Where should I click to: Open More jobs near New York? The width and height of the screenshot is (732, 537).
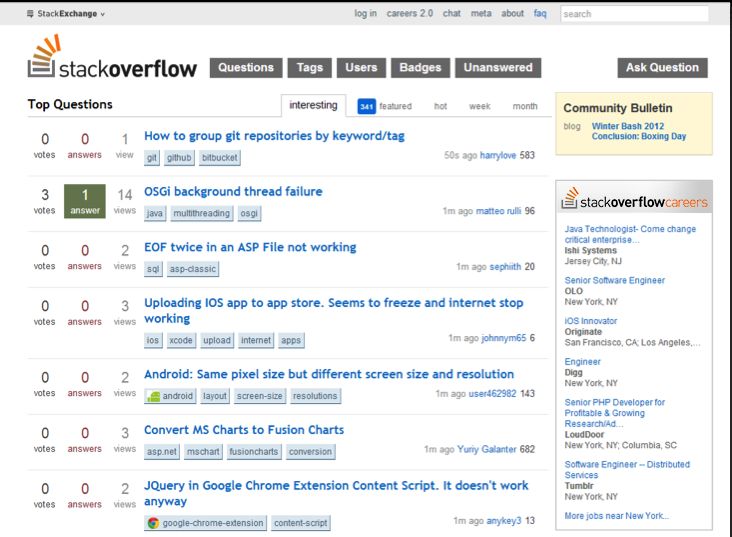[616, 516]
